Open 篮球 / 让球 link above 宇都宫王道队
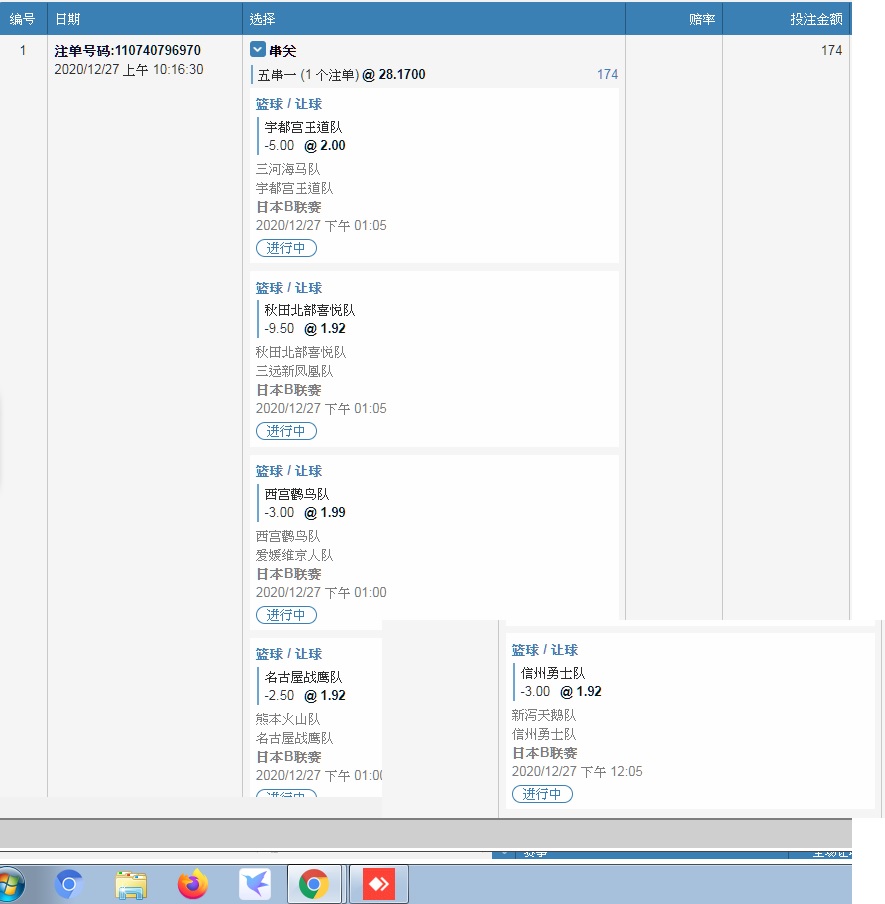885x904 pixels. pos(289,104)
